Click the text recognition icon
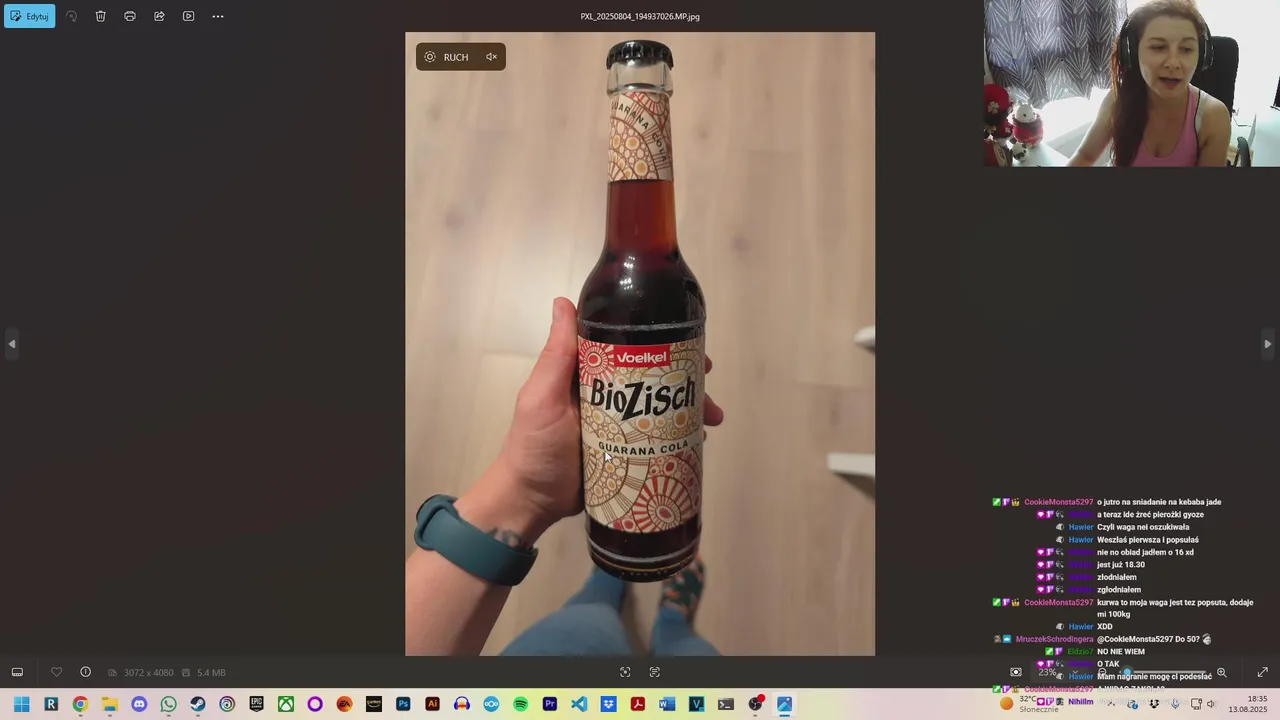The width and height of the screenshot is (1280, 720). [655, 672]
